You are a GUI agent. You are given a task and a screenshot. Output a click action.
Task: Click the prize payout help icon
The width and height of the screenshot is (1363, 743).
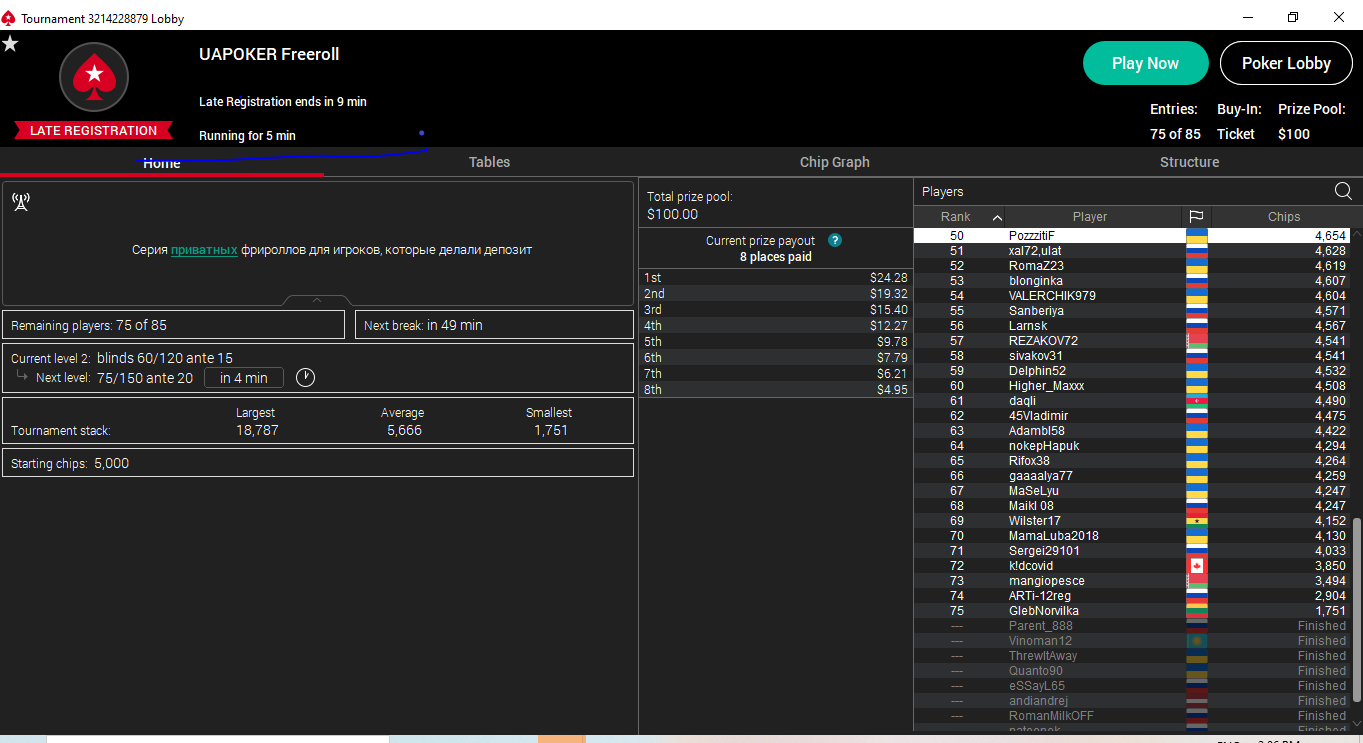tap(835, 241)
